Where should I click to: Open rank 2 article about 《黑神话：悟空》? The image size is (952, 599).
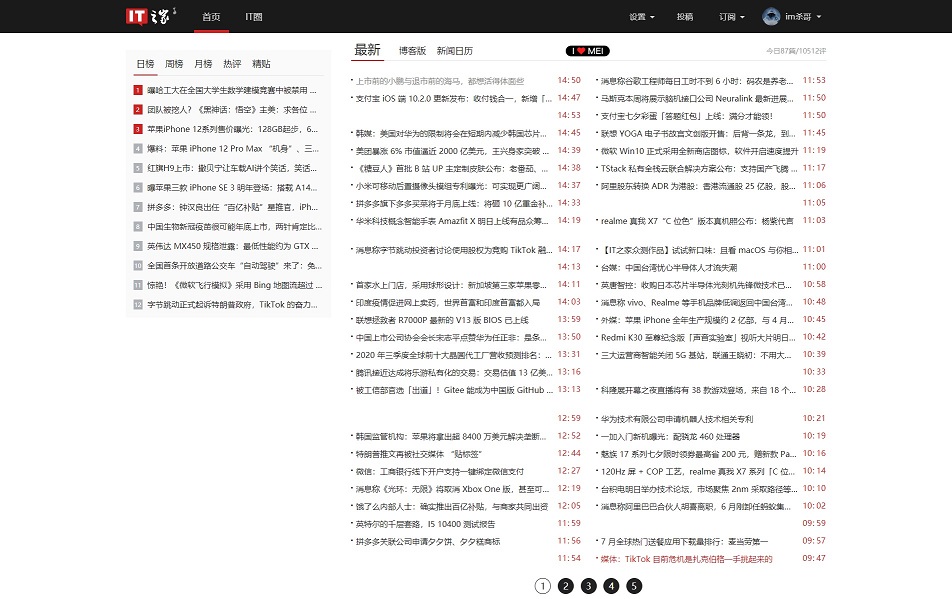[x=231, y=110]
